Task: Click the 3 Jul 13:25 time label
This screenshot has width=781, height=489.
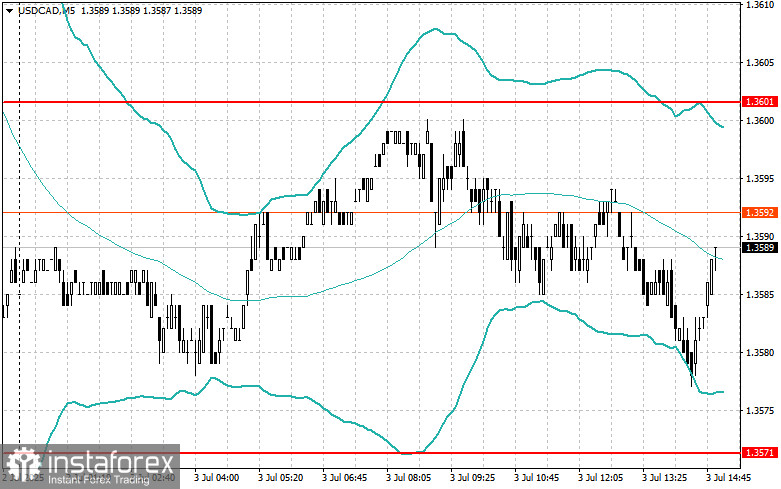Action: 664,478
